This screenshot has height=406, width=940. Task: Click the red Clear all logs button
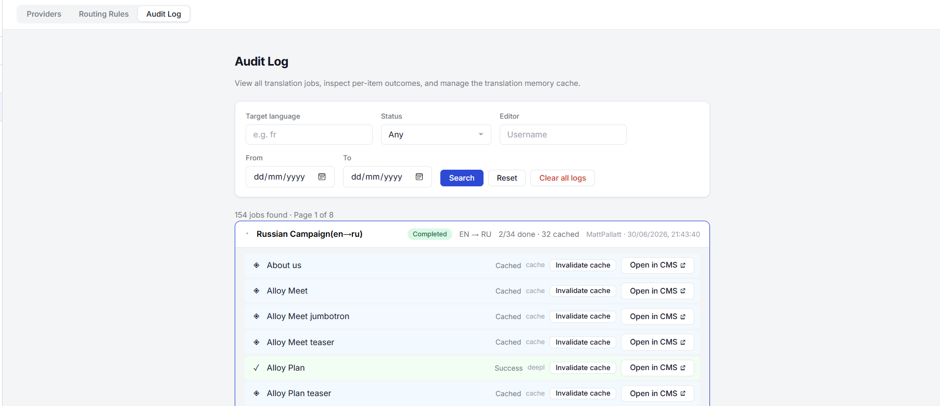tap(562, 178)
